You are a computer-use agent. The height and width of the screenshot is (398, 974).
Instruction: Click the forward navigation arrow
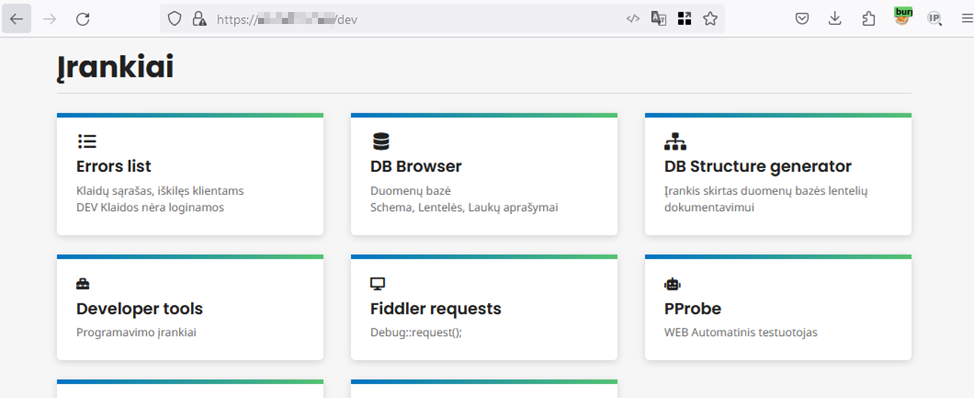[x=50, y=19]
